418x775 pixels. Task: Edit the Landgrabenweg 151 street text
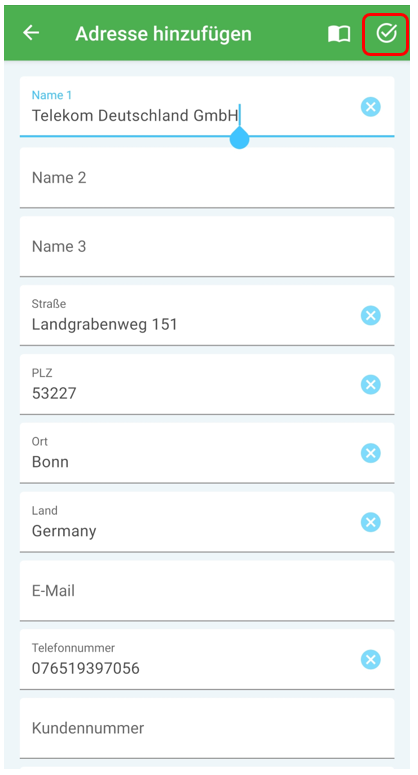coord(104,325)
